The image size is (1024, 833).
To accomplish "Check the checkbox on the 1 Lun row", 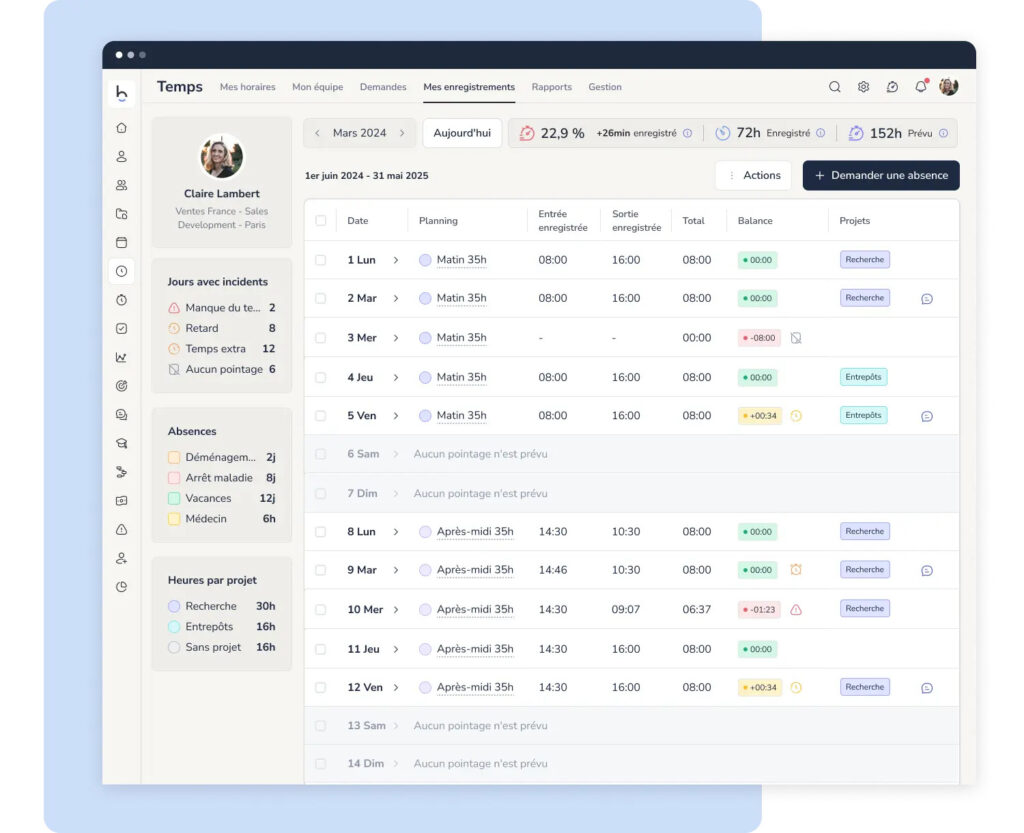I will 321,259.
